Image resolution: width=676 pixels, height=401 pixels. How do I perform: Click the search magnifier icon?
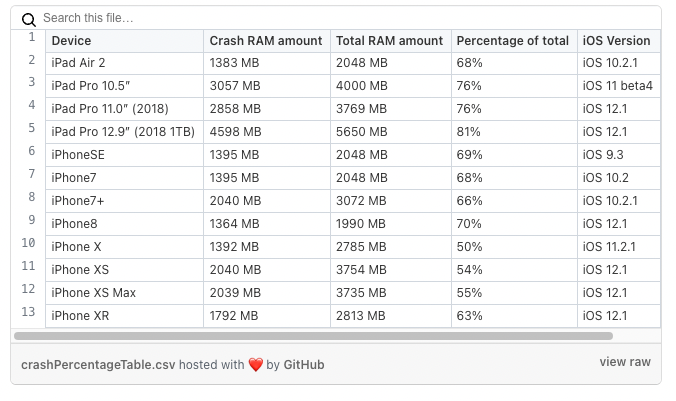[28, 19]
